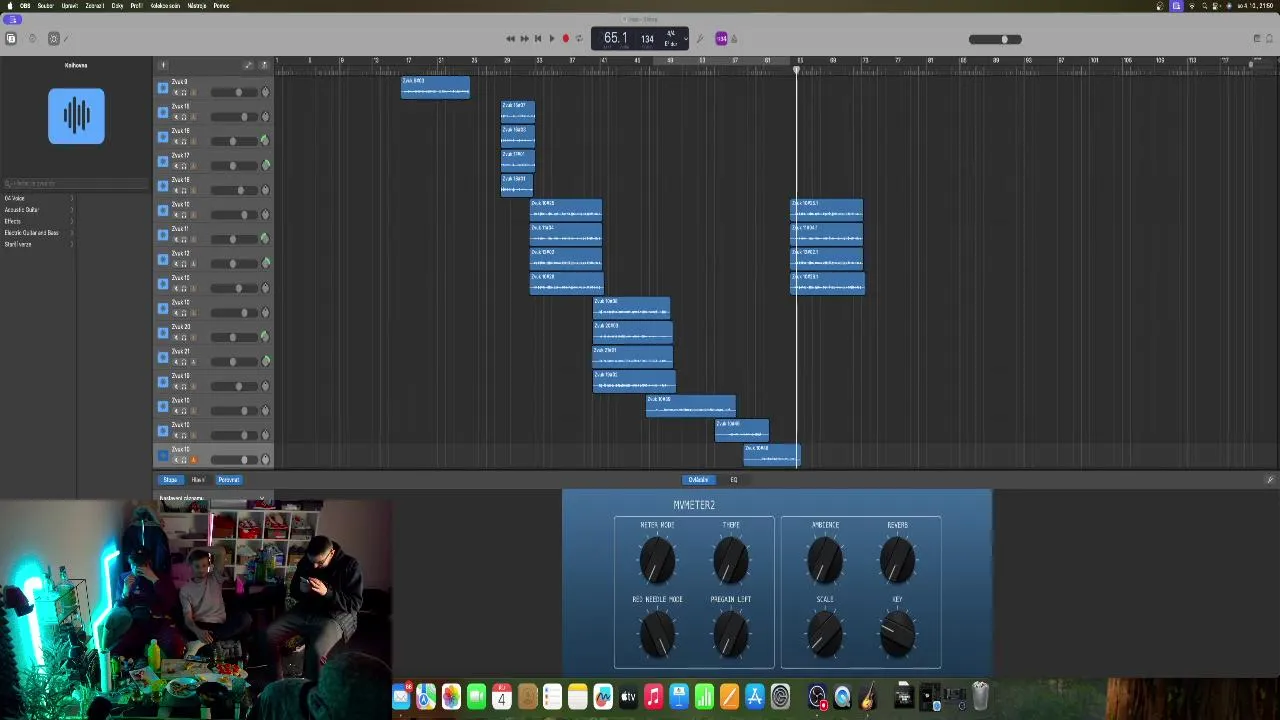1280x720 pixels.
Task: Toggle Cycle mode in the transport
Action: click(x=579, y=39)
